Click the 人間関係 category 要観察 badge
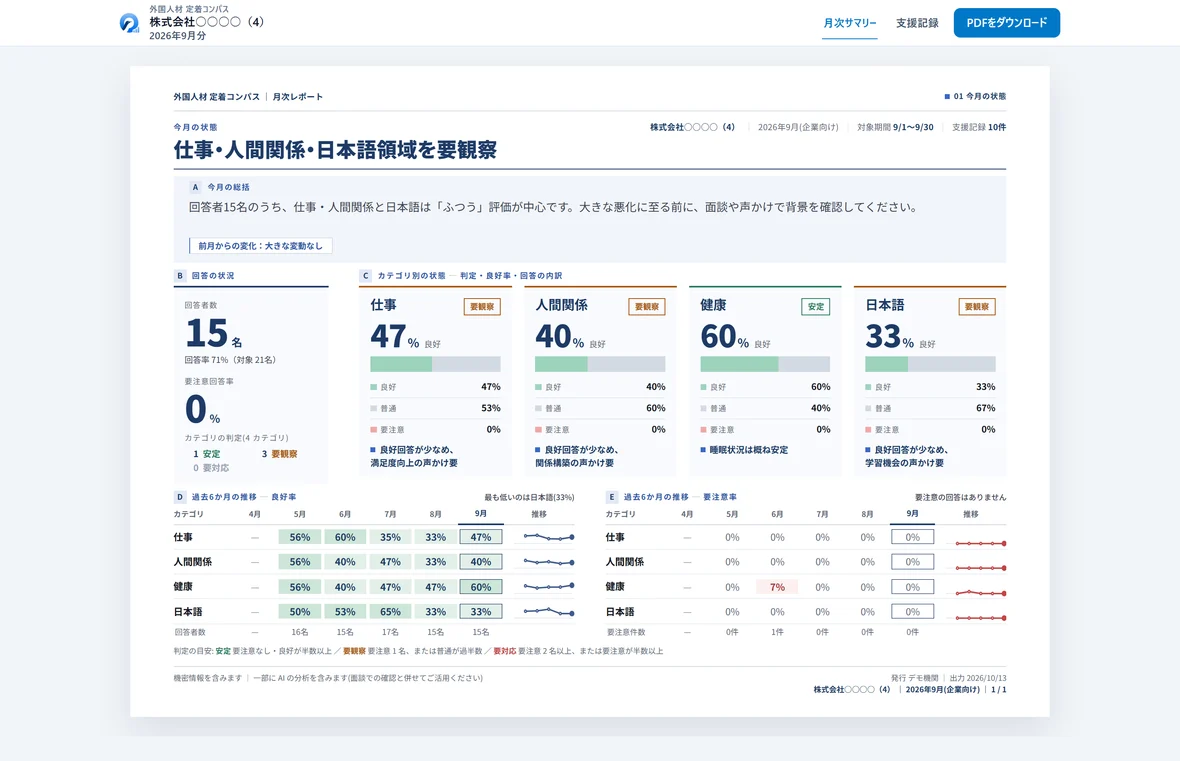 click(x=646, y=306)
